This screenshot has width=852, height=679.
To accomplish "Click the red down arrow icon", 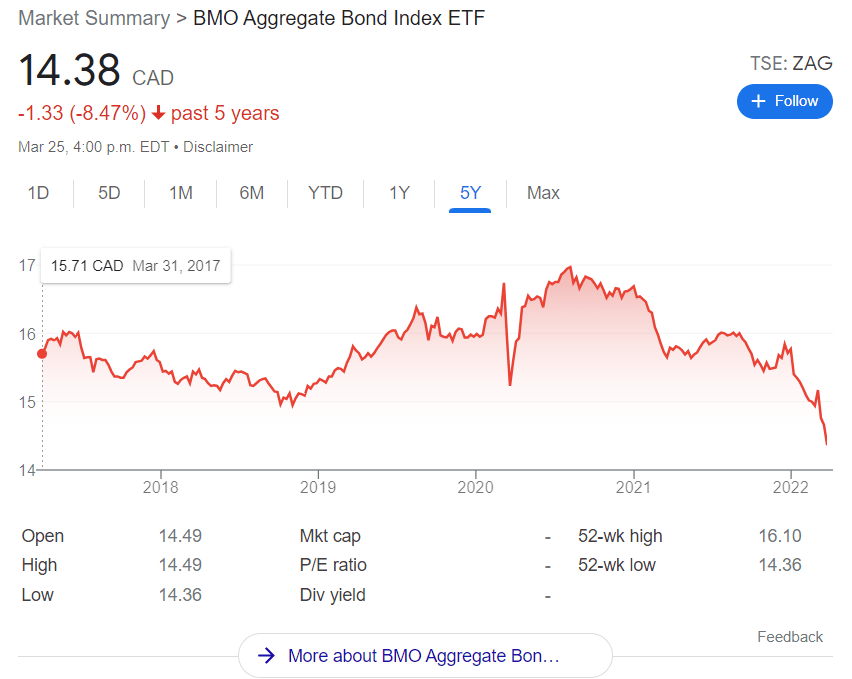I will [158, 113].
